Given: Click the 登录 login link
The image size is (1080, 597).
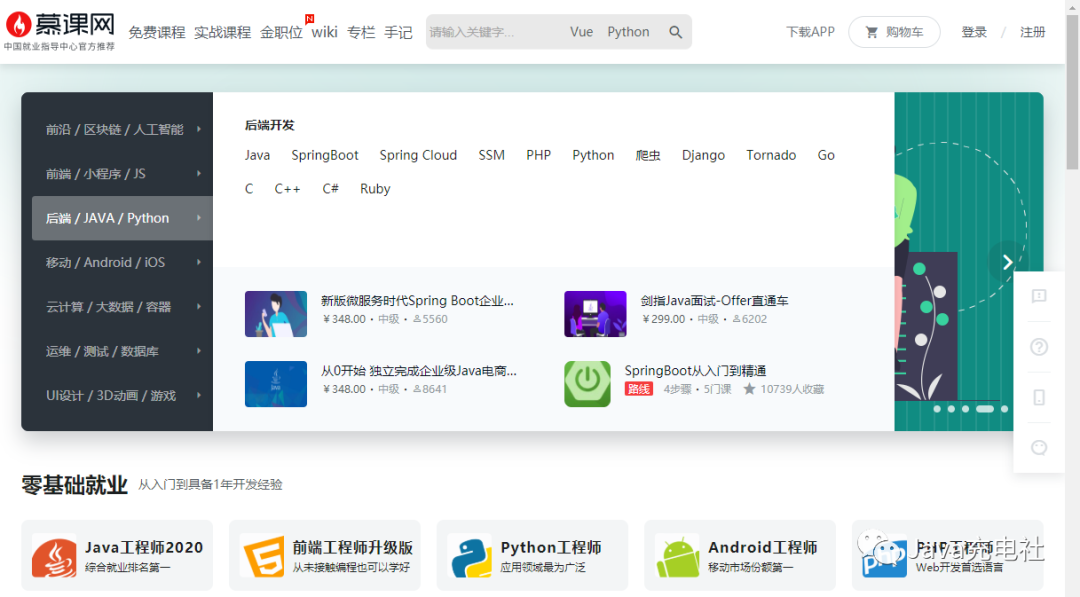Looking at the screenshot, I should [x=974, y=31].
